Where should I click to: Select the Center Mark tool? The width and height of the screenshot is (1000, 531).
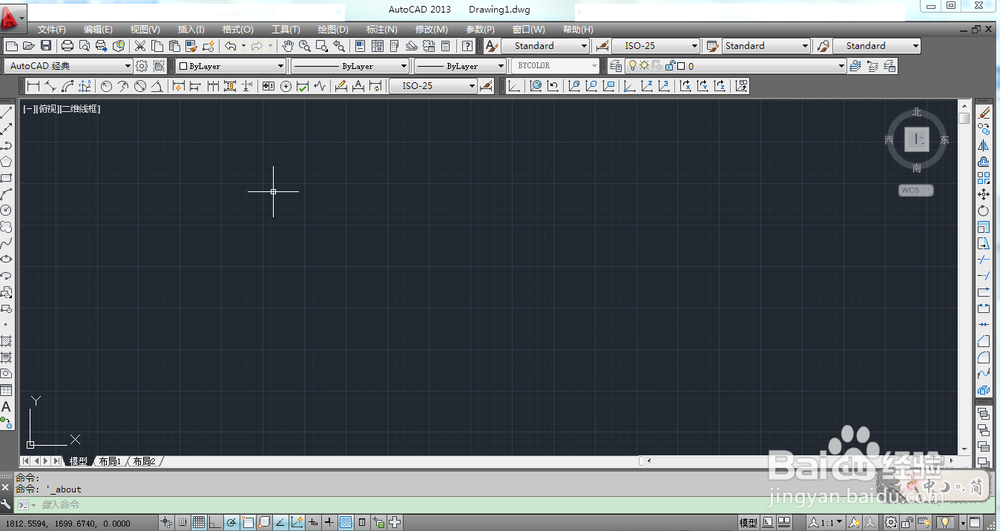click(286, 86)
